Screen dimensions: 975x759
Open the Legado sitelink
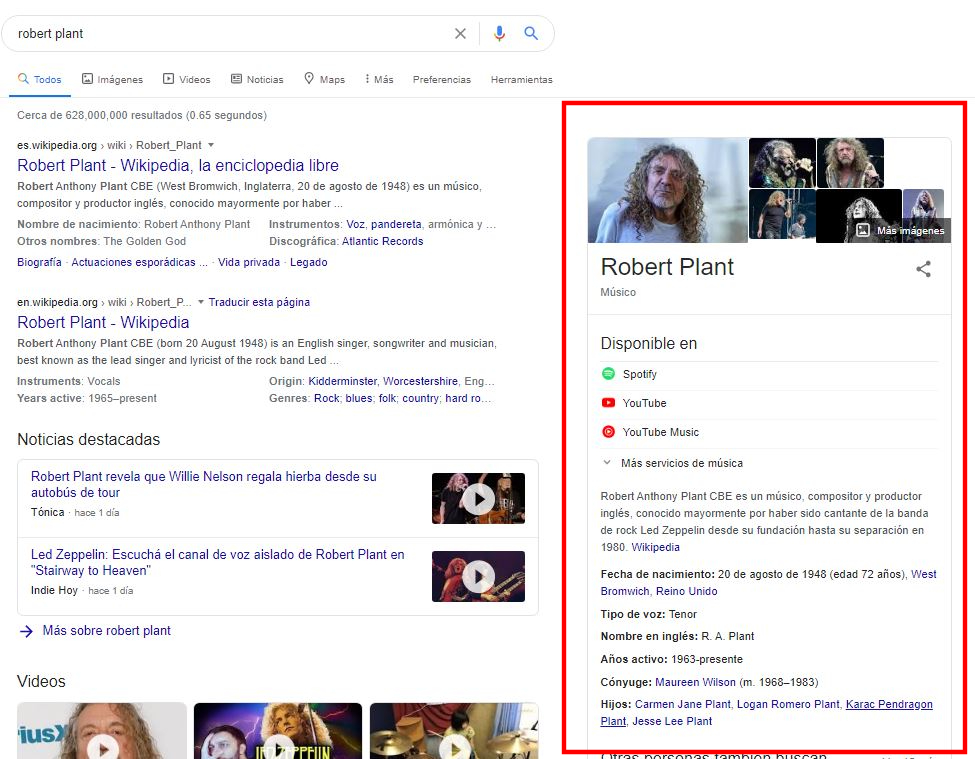point(308,262)
